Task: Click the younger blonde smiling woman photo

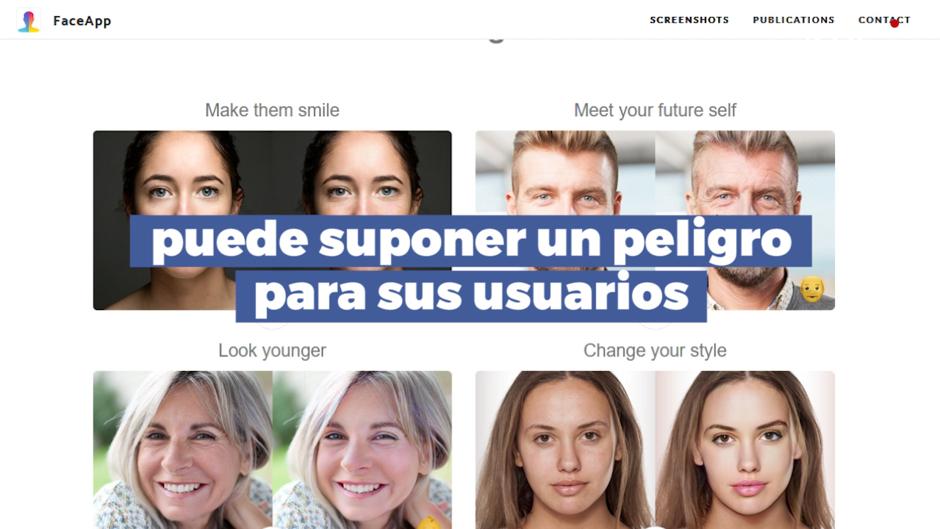Action: [362, 450]
